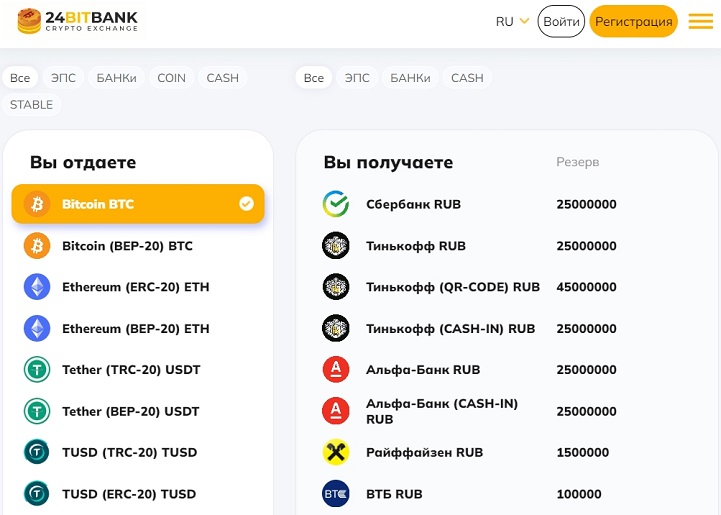The image size is (721, 515).
Task: Click the TUSD (TRC-20) coin icon
Action: pyautogui.click(x=37, y=452)
